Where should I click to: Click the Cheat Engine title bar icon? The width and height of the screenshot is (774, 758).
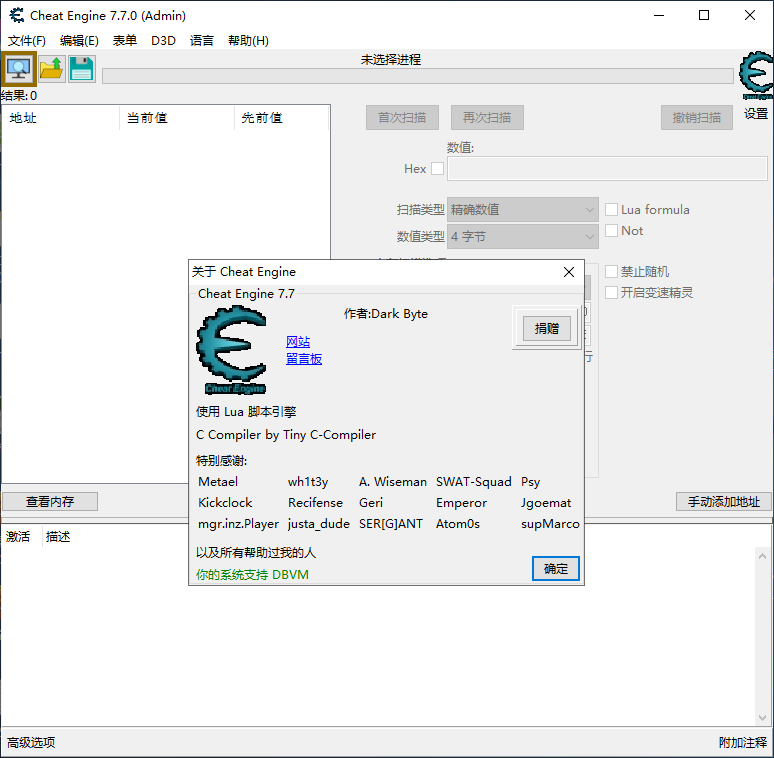pos(17,15)
